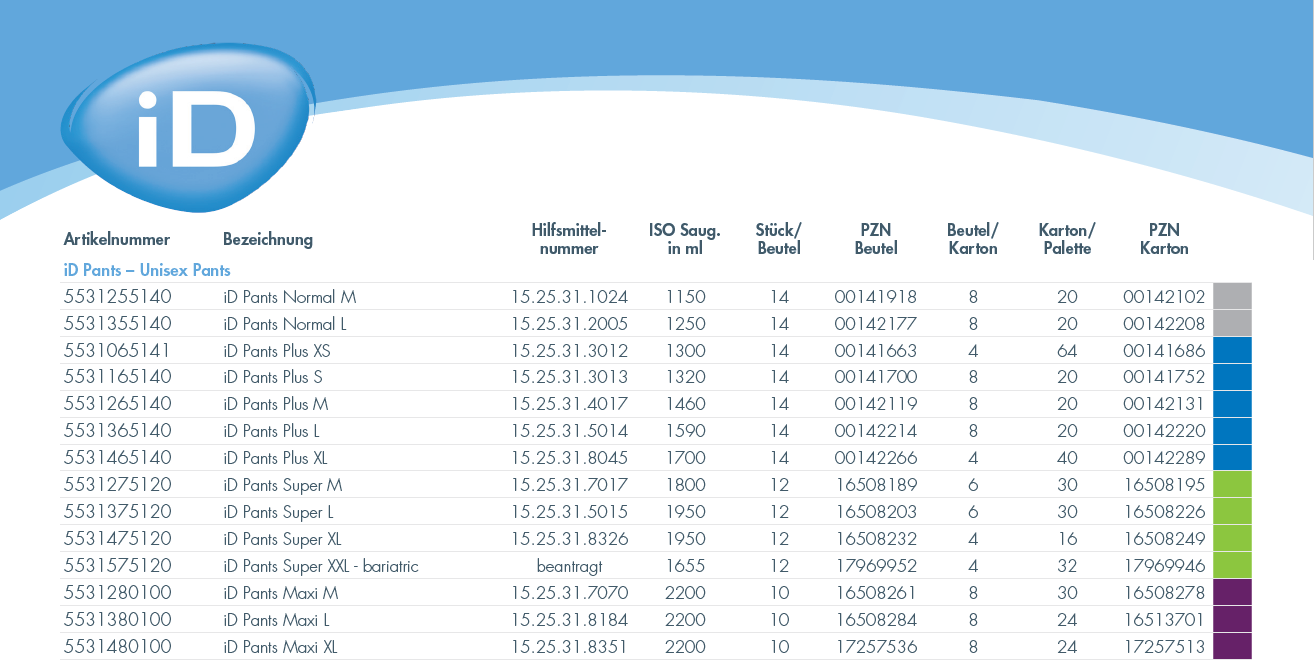Click the 'iD Pants Plus S' product name
Viewport: 1314px width, 665px height.
coord(273,377)
